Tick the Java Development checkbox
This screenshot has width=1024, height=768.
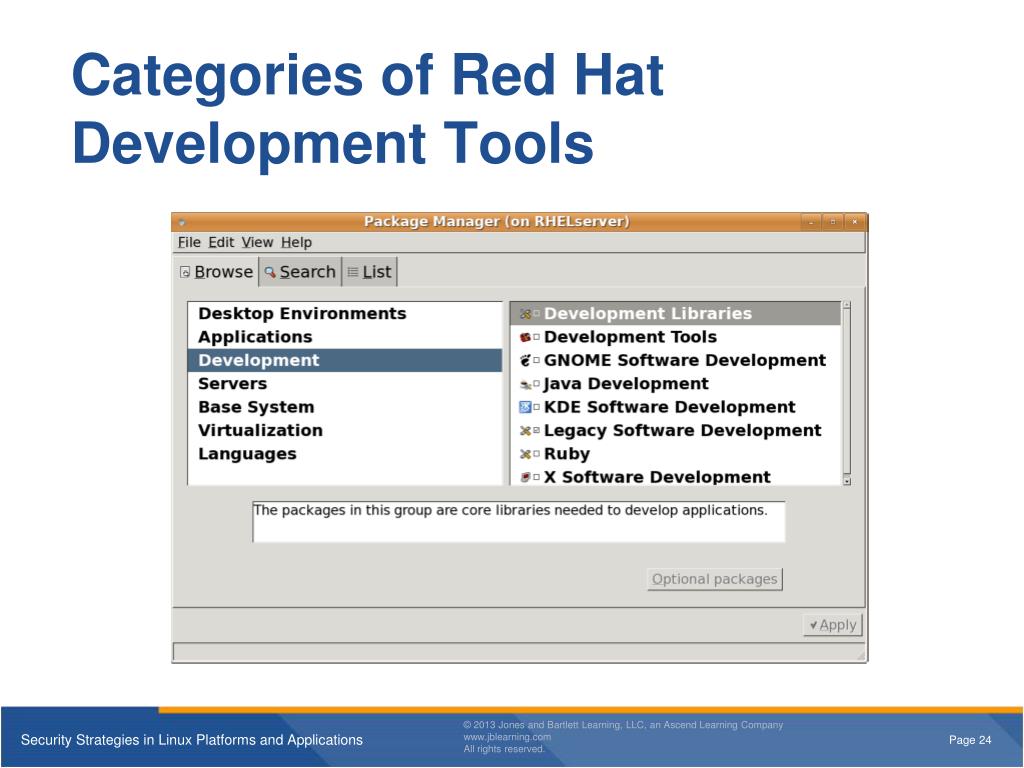[x=536, y=384]
